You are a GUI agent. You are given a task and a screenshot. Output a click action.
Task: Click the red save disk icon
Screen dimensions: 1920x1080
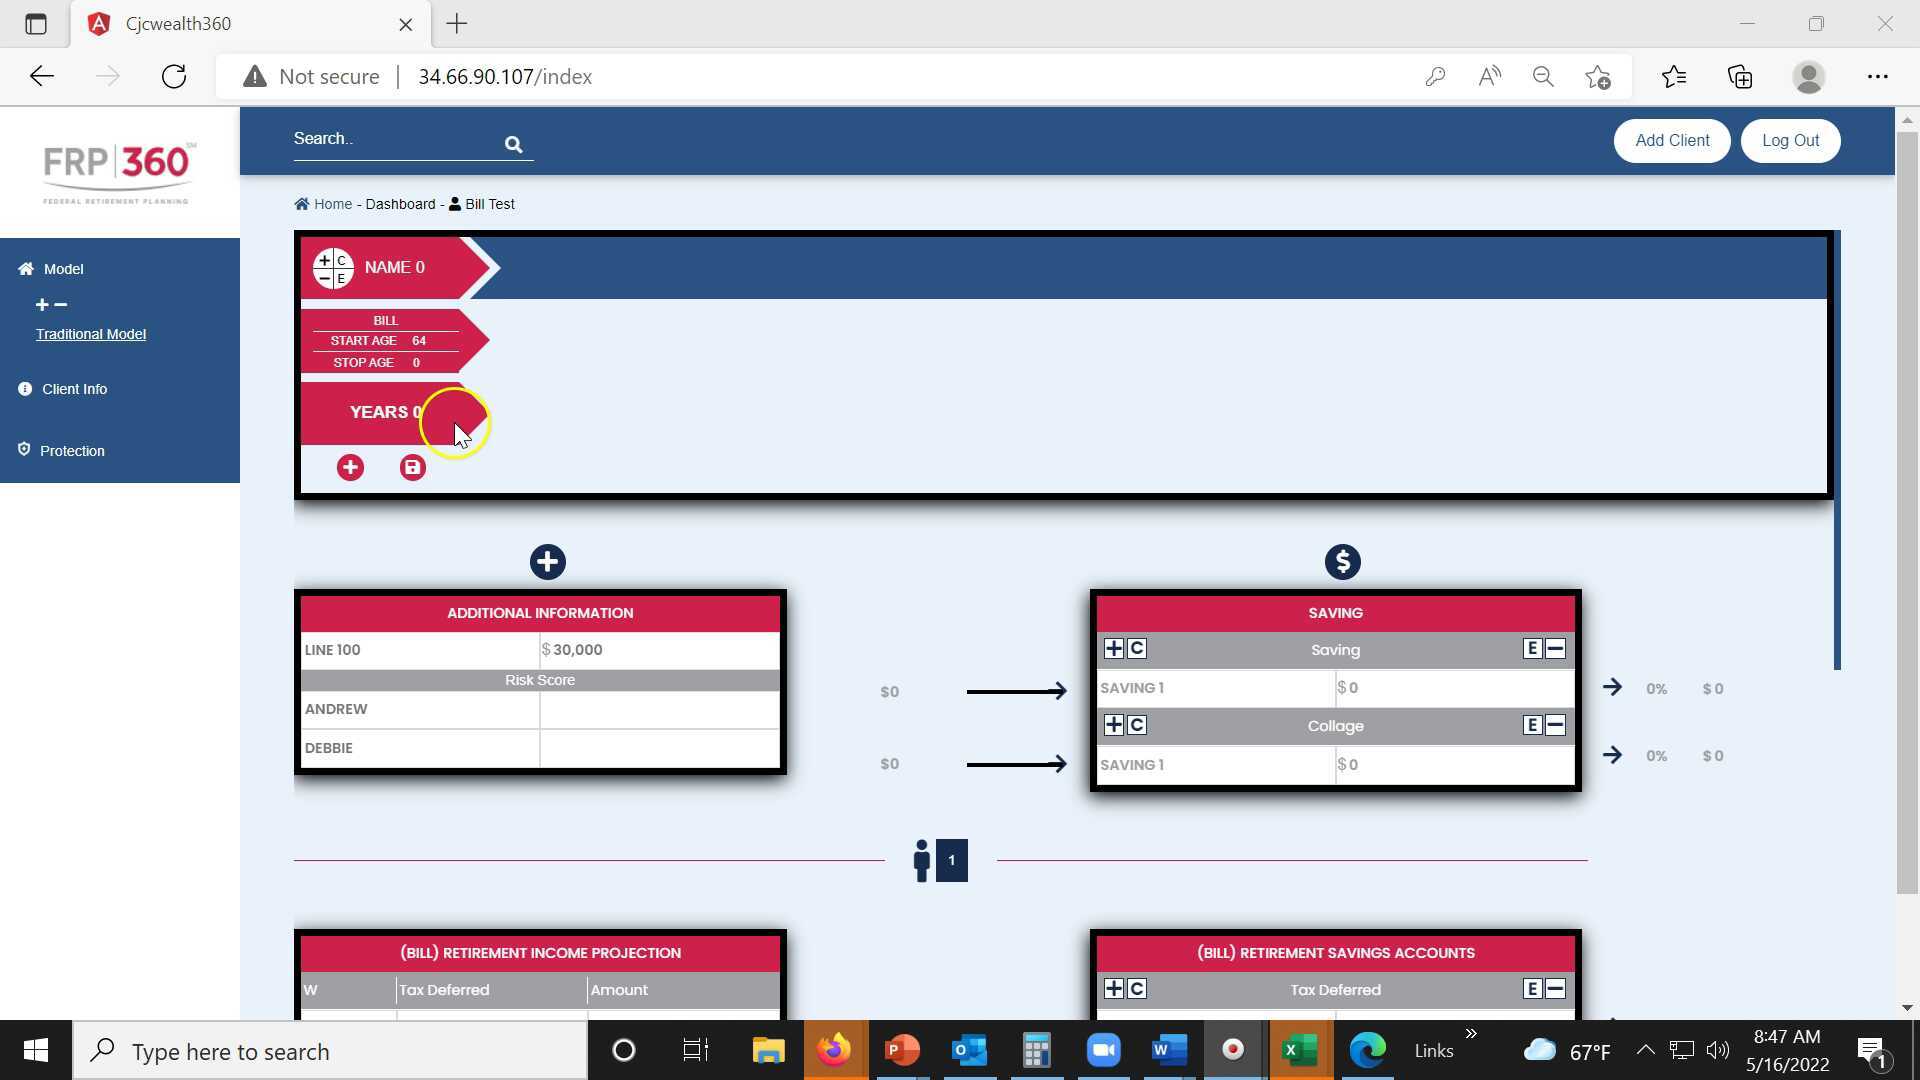tap(412, 468)
